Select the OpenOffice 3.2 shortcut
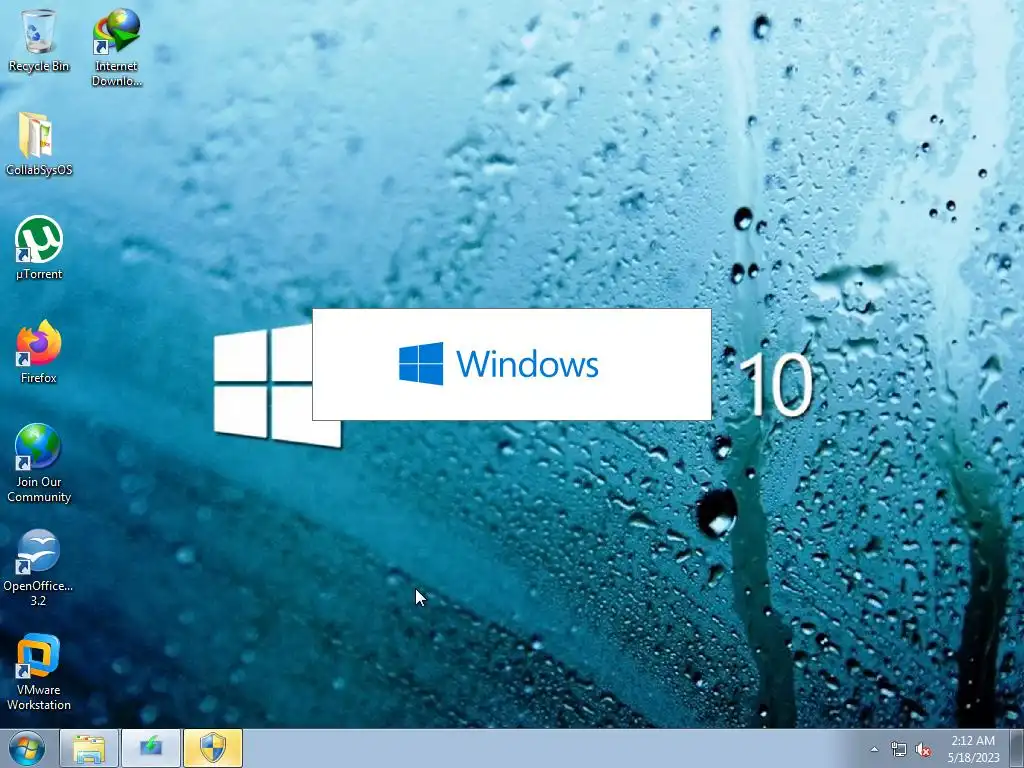1024x768 pixels. click(x=39, y=568)
